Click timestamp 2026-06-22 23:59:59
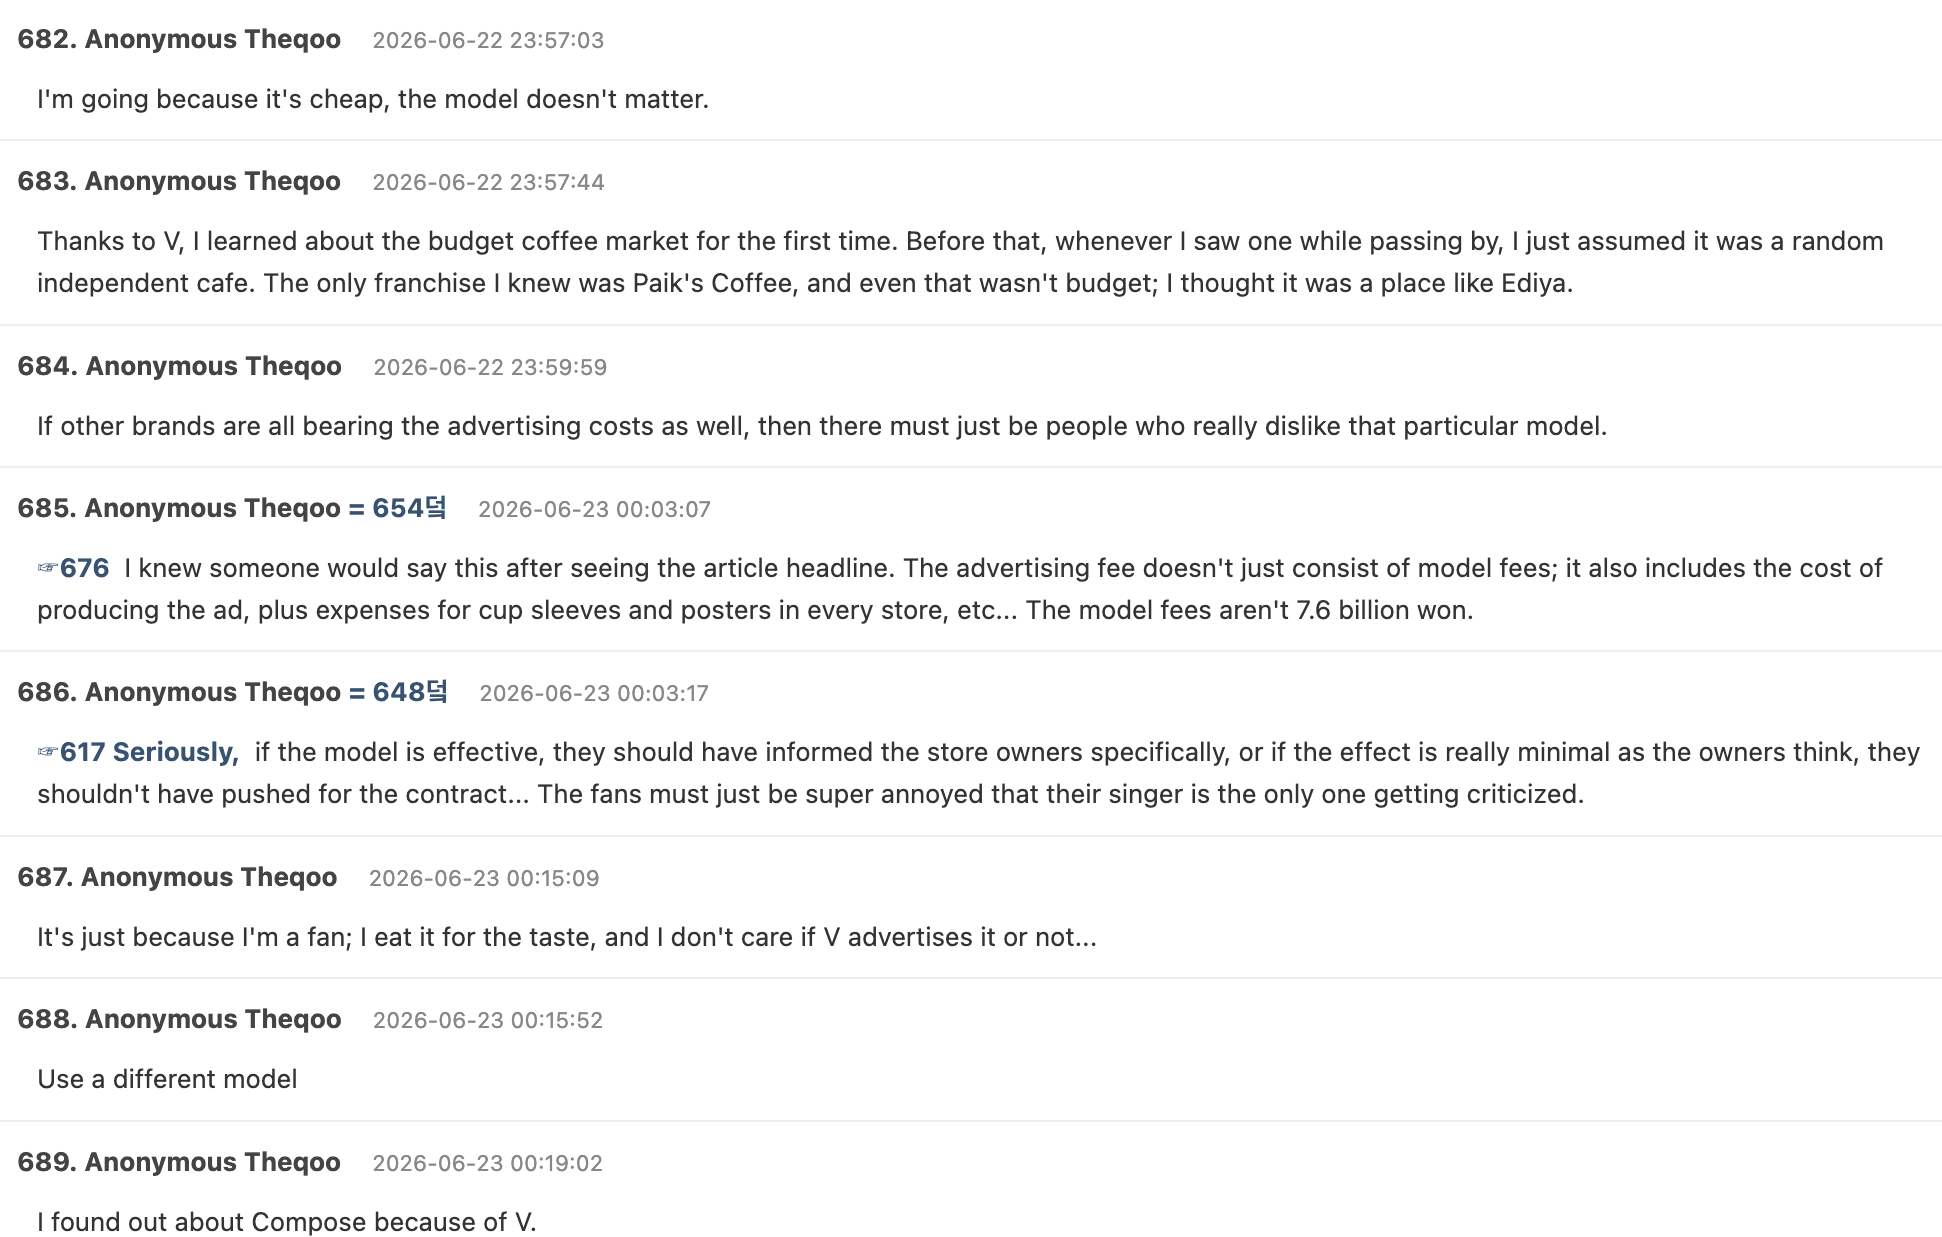The height and width of the screenshot is (1237, 1942). pyautogui.click(x=490, y=367)
